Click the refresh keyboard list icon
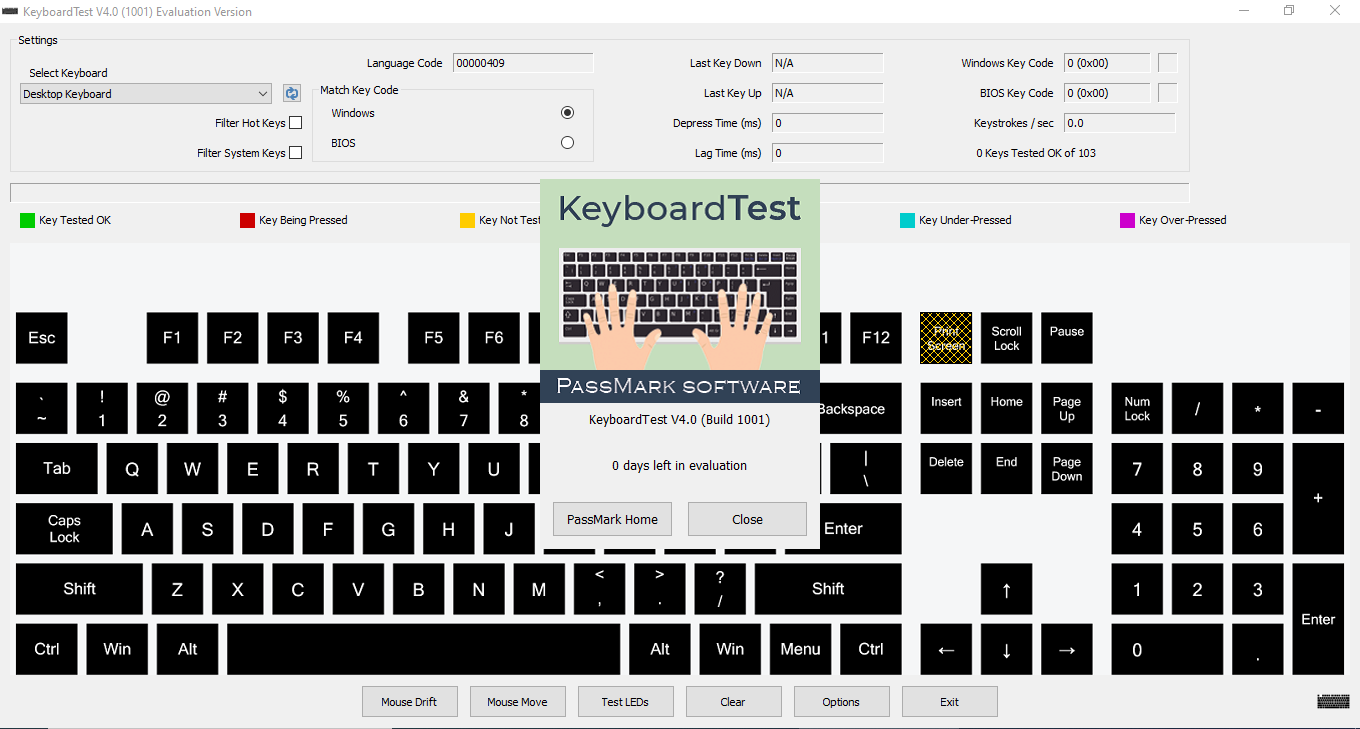Viewport: 1360px width, 729px height. [x=292, y=93]
